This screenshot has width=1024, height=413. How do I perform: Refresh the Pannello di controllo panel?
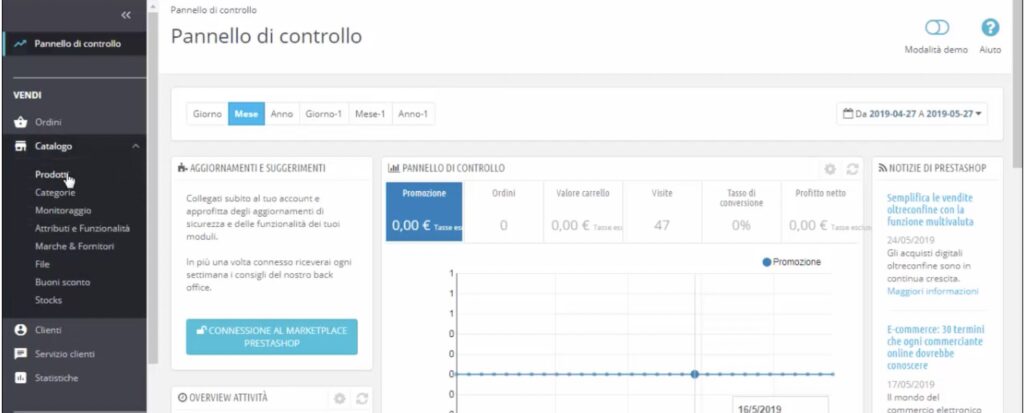pos(852,169)
